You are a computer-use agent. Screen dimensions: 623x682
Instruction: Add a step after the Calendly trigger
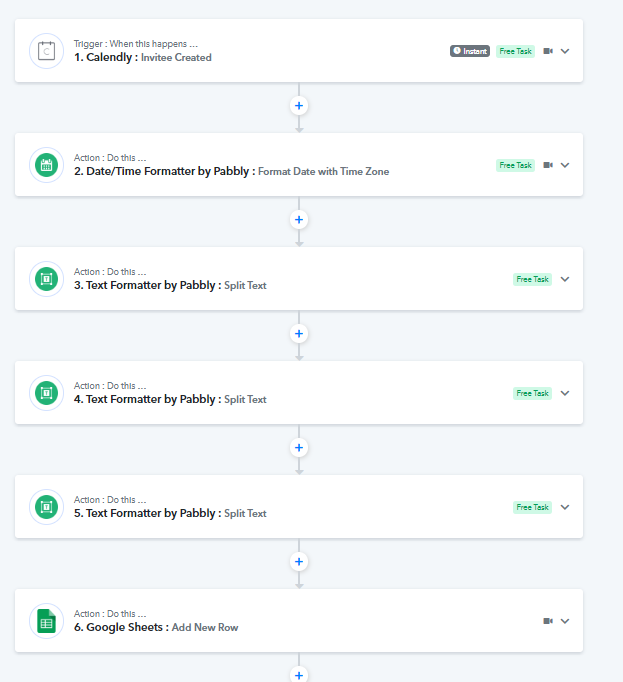tap(299, 105)
